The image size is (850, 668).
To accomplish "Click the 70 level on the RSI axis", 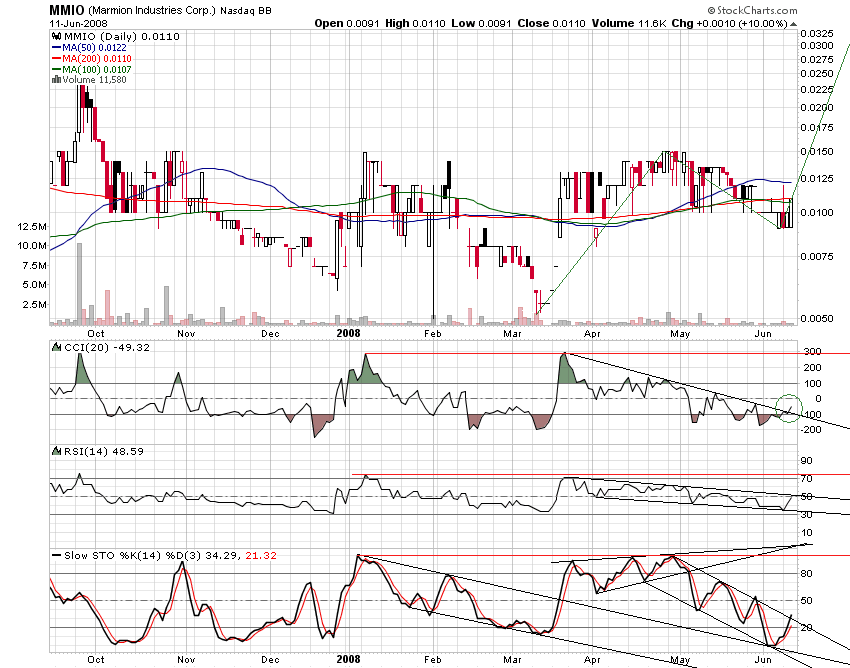I will (x=807, y=479).
